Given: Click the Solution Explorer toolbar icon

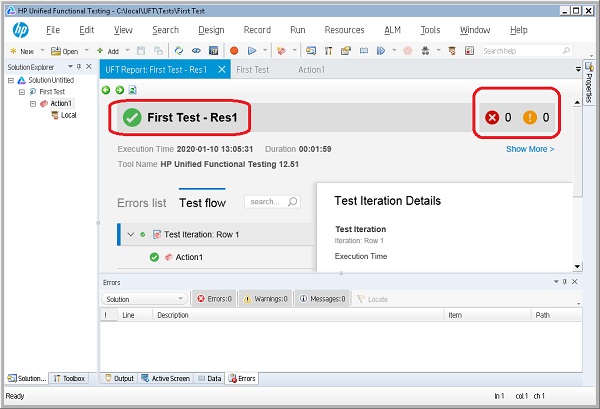Looking at the screenshot, I should [311, 51].
